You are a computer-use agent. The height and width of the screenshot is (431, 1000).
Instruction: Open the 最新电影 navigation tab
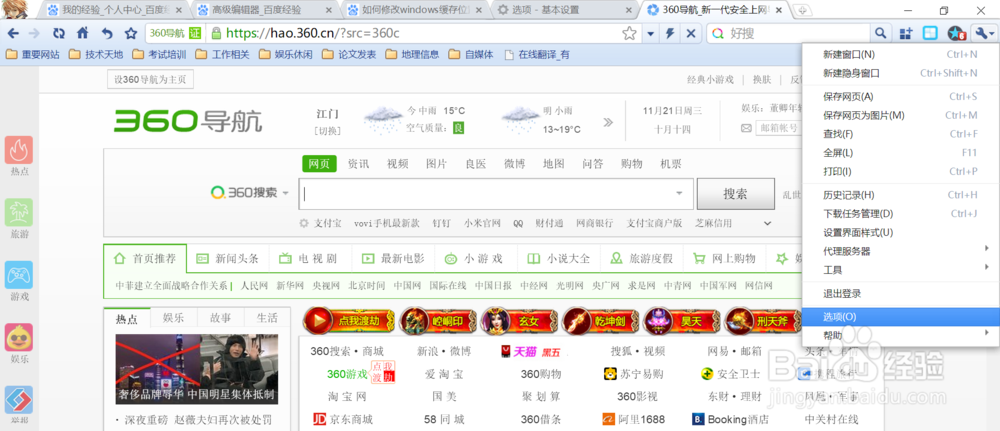tap(393, 258)
